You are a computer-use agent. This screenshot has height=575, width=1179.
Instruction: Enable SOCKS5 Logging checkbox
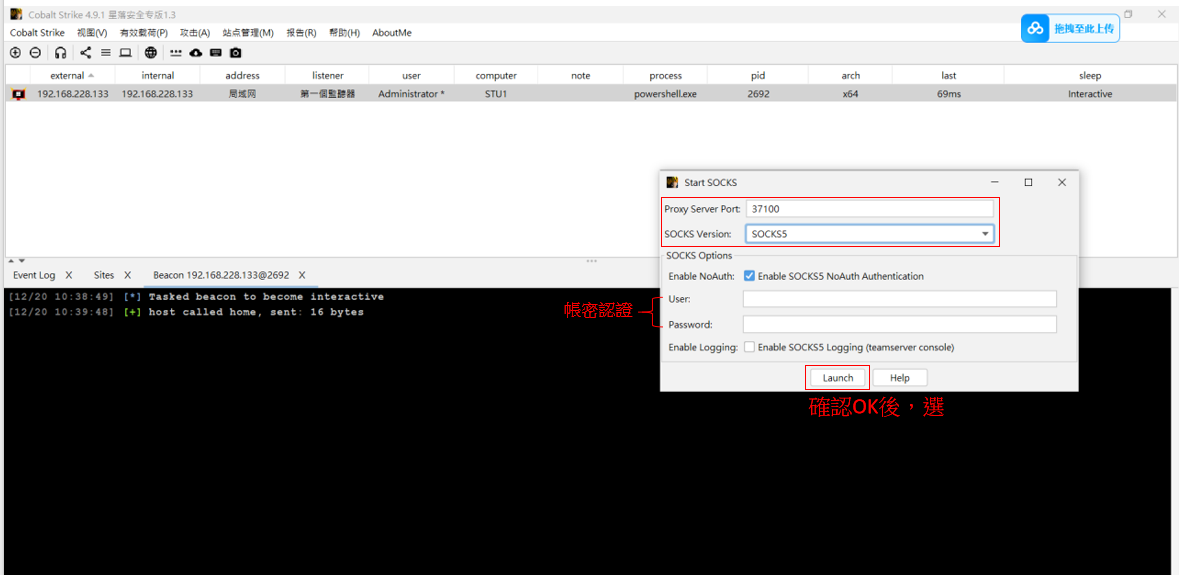pyautogui.click(x=749, y=347)
